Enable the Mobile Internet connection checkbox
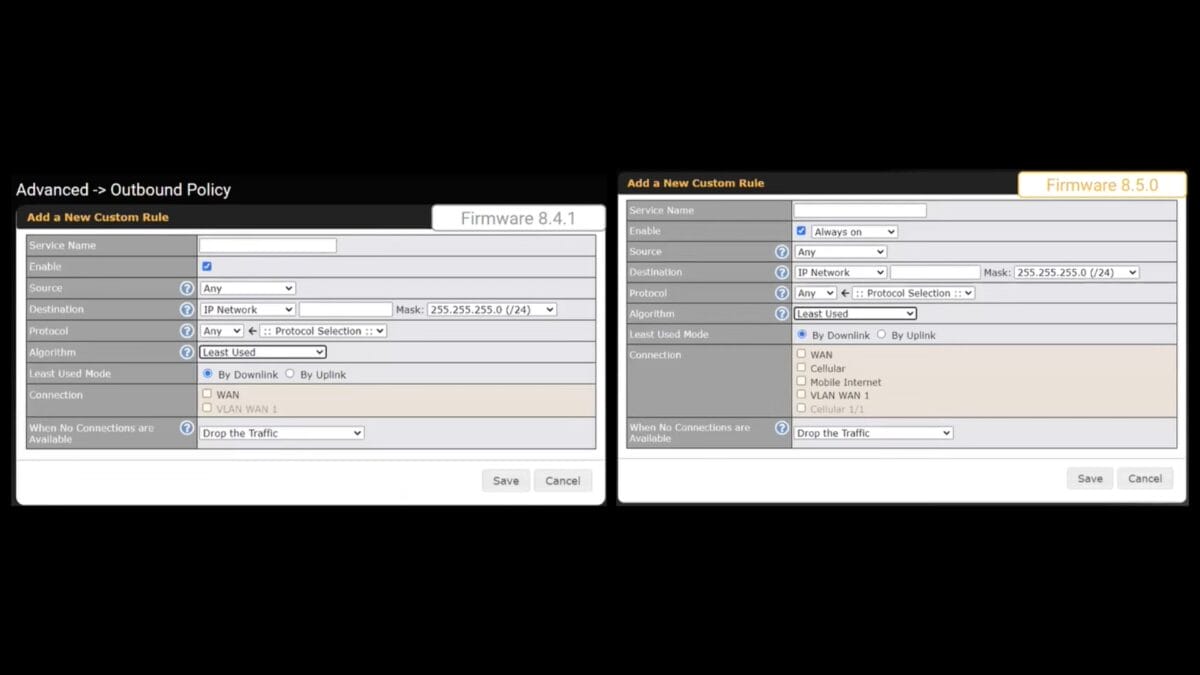The image size is (1200, 675). [801, 381]
